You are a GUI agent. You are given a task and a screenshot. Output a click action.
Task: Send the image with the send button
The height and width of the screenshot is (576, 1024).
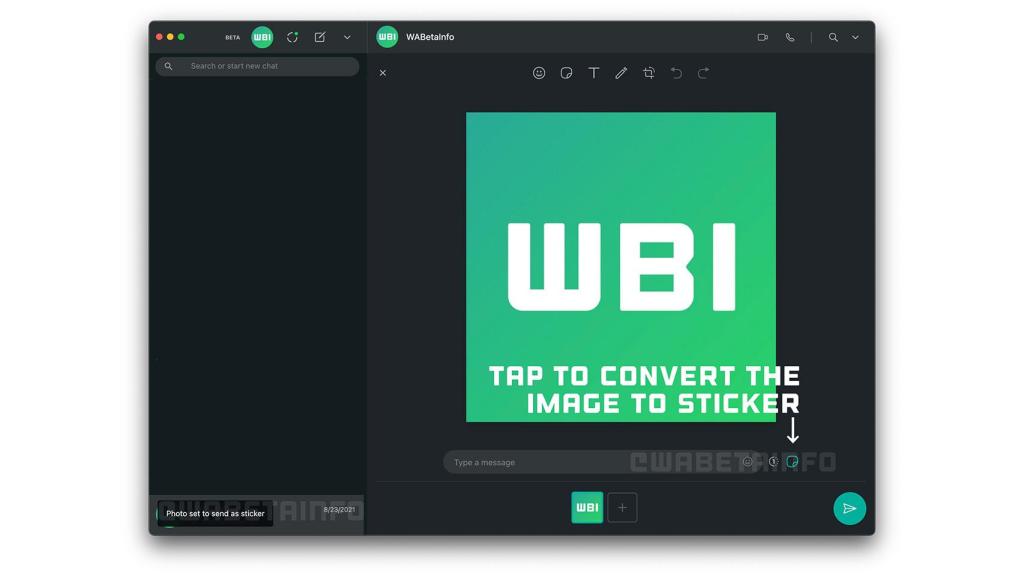849,508
